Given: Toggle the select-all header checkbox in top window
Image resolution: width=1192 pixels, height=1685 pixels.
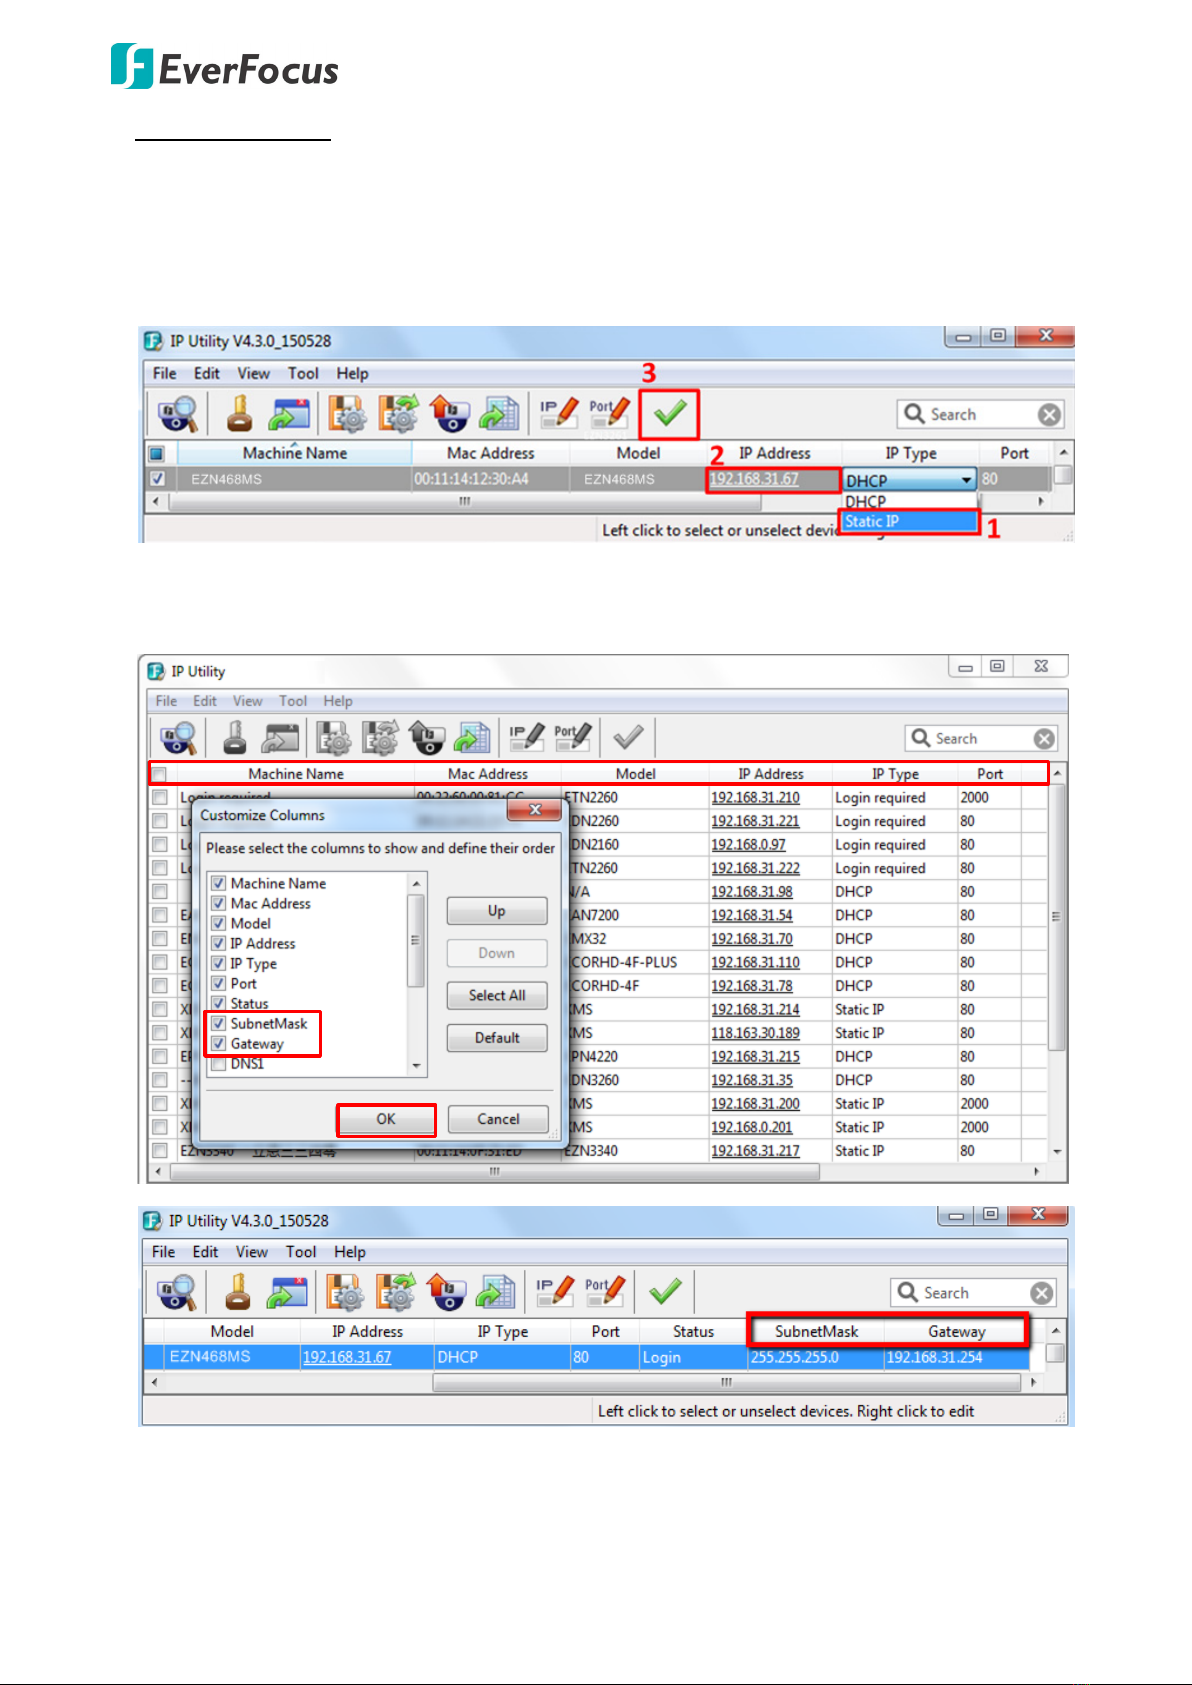Looking at the screenshot, I should tap(157, 453).
